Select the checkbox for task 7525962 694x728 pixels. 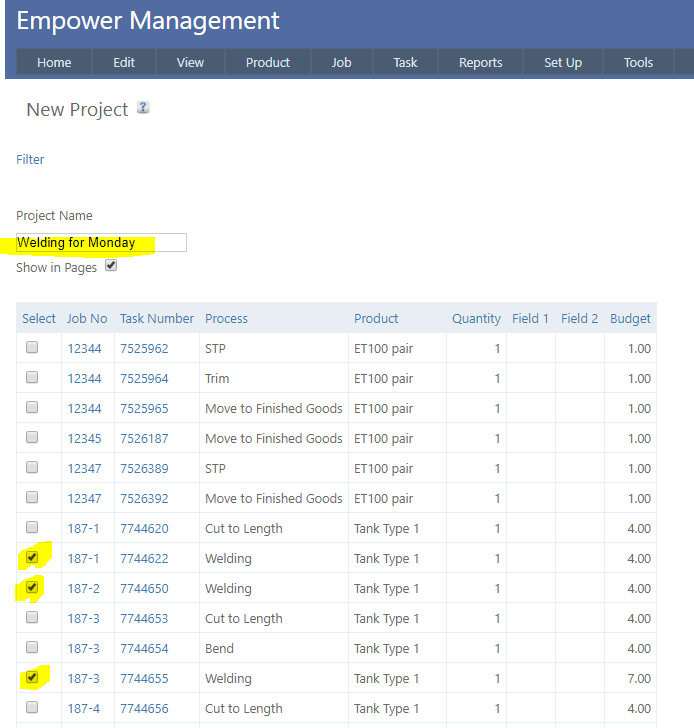coord(32,347)
